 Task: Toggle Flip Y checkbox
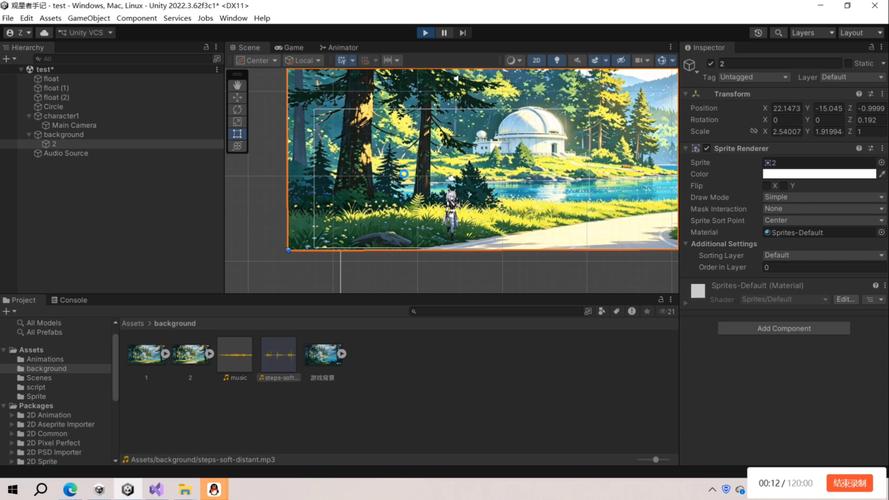tap(784, 185)
